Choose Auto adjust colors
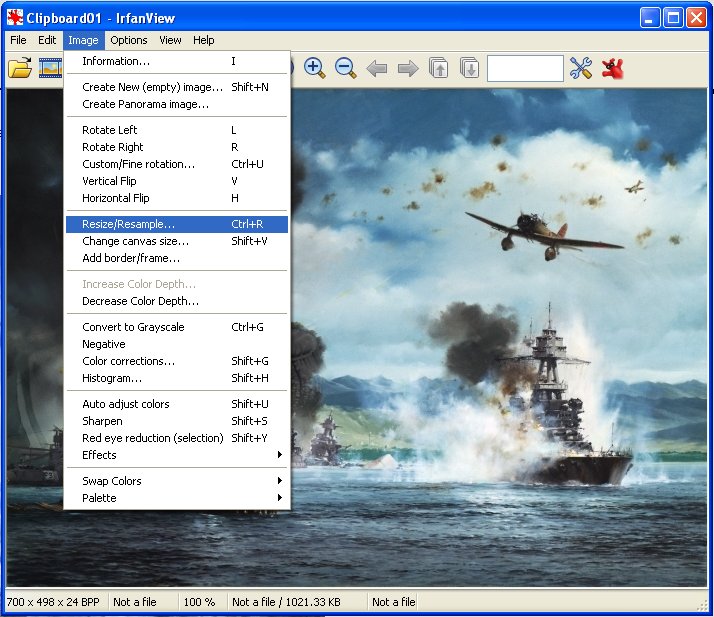The height and width of the screenshot is (617, 714). click(x=177, y=404)
